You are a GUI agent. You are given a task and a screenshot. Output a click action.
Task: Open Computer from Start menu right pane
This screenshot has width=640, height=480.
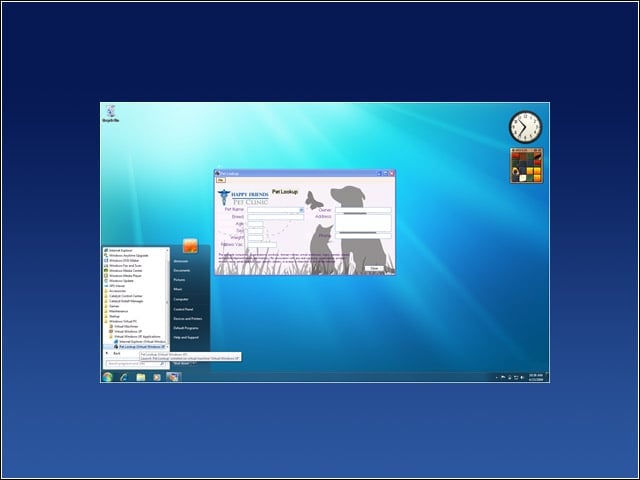pos(181,299)
